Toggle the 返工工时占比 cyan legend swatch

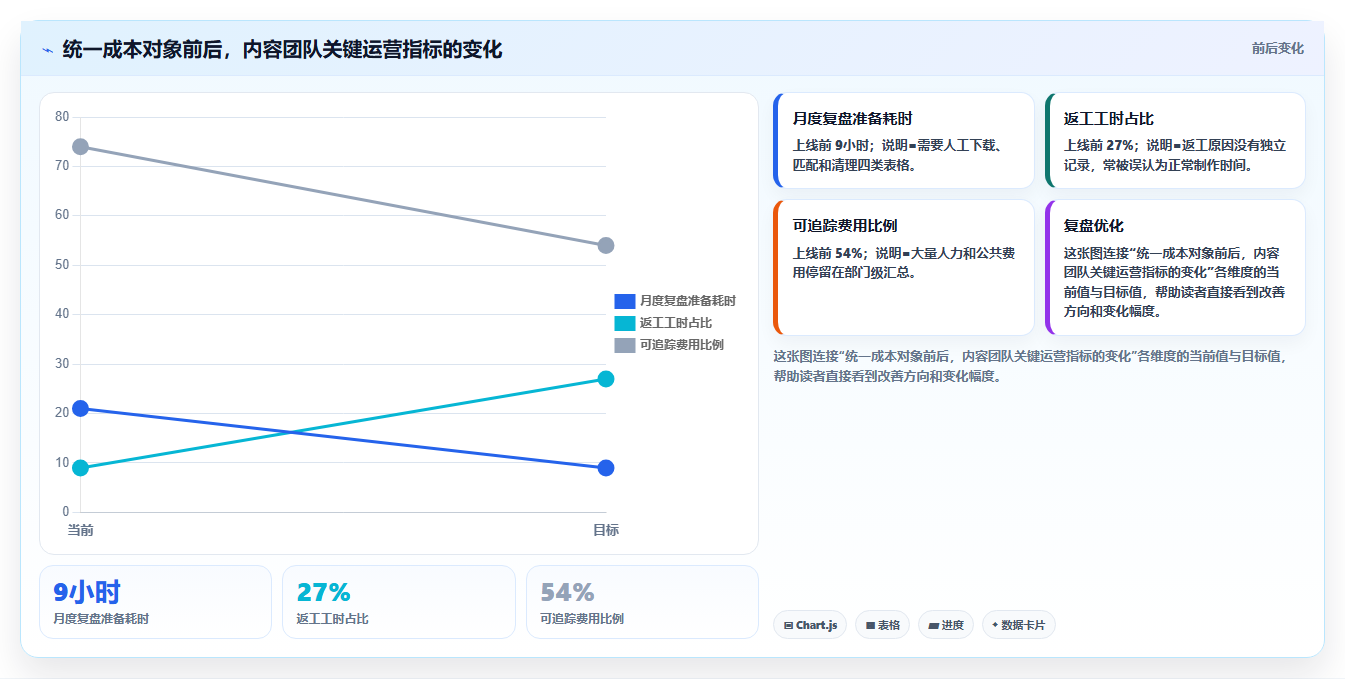[624, 323]
